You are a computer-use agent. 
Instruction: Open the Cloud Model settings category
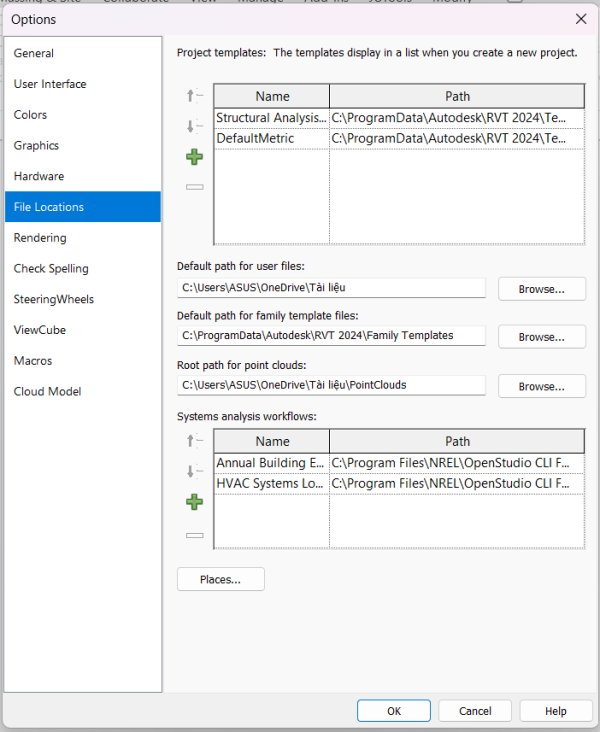coord(47,392)
